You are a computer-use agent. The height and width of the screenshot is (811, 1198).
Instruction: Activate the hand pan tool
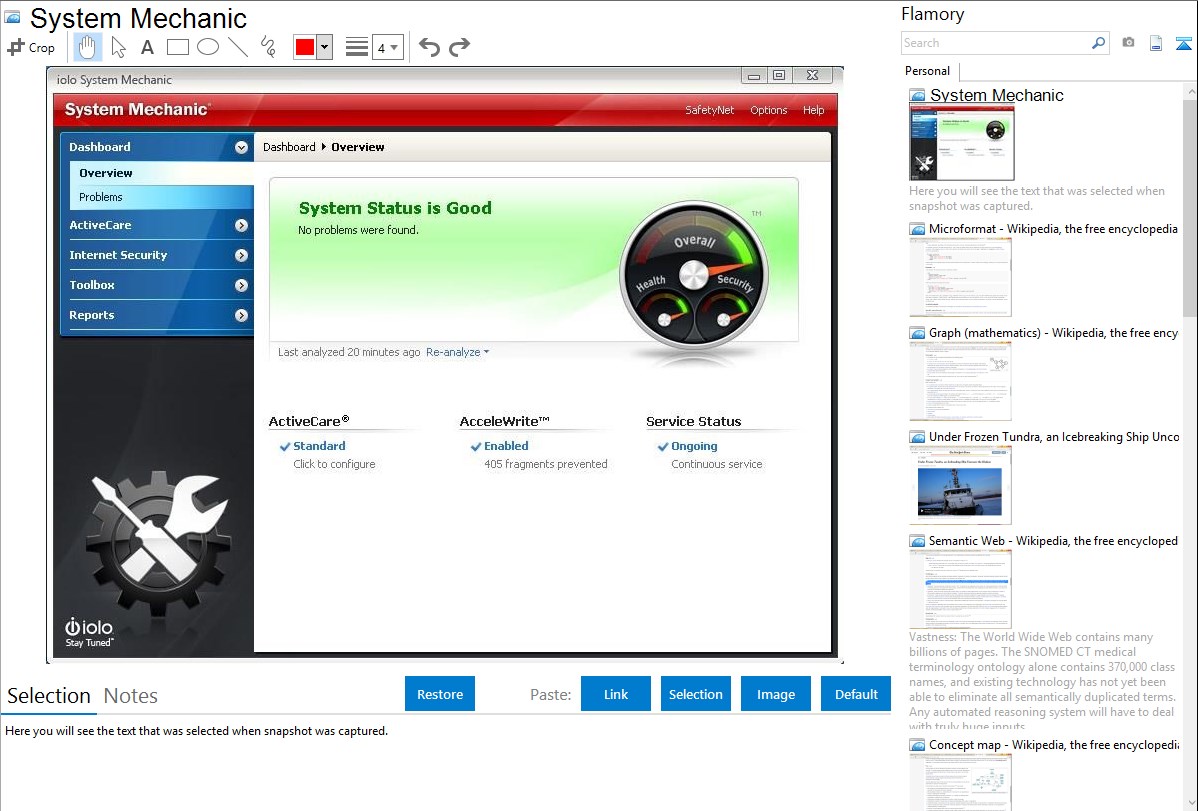(87, 47)
